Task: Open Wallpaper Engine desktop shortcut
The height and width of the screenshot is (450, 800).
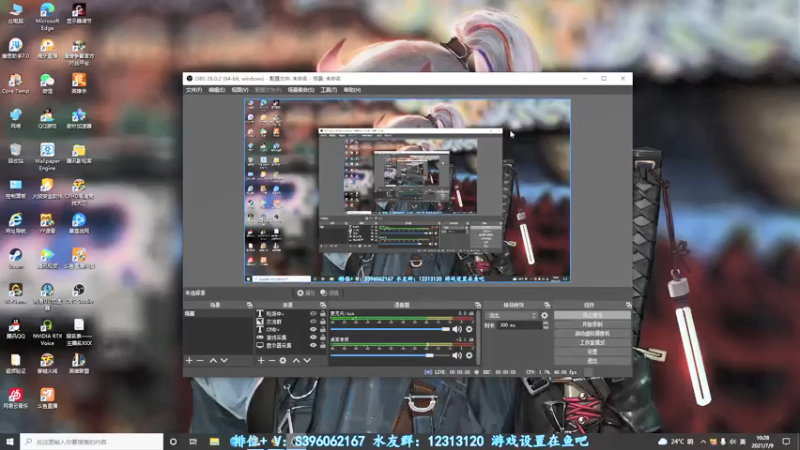Action: click(47, 156)
